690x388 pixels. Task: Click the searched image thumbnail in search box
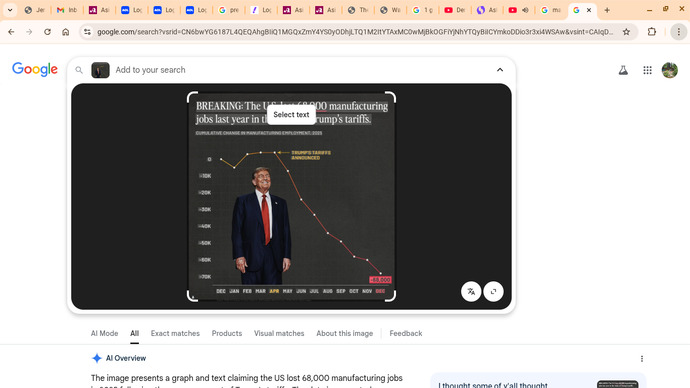click(x=100, y=70)
